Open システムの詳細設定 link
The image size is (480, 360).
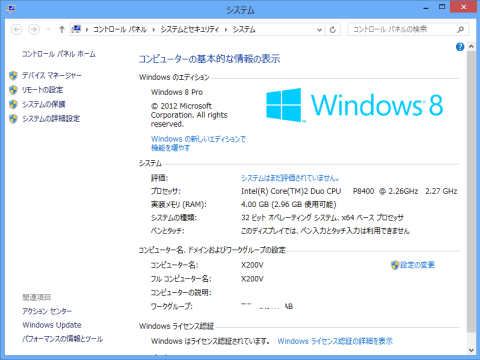coord(51,119)
